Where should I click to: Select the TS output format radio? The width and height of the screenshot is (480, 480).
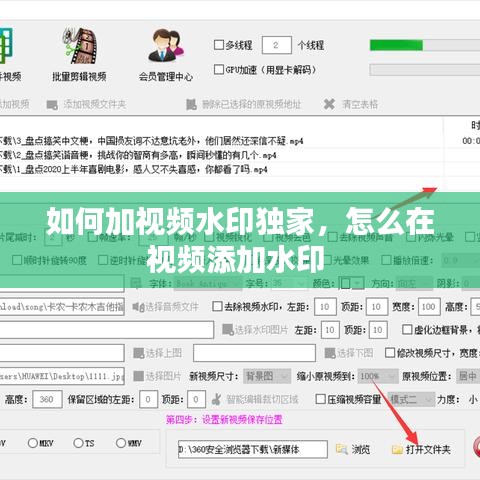click(x=78, y=443)
